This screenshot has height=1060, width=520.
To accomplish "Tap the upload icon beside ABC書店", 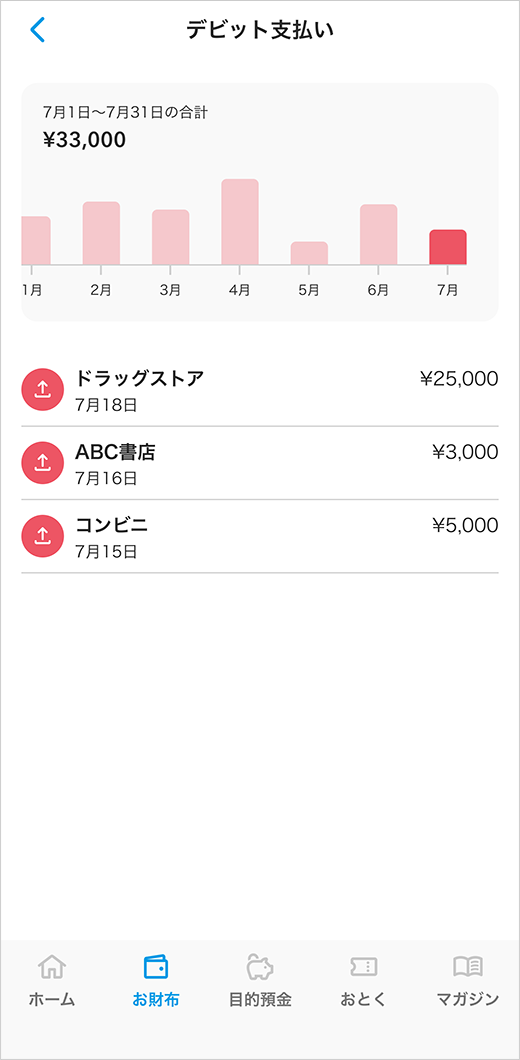I will [43, 463].
